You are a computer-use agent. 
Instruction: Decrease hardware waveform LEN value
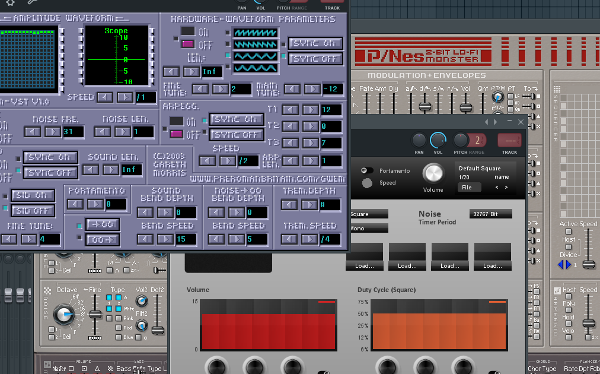[171, 72]
